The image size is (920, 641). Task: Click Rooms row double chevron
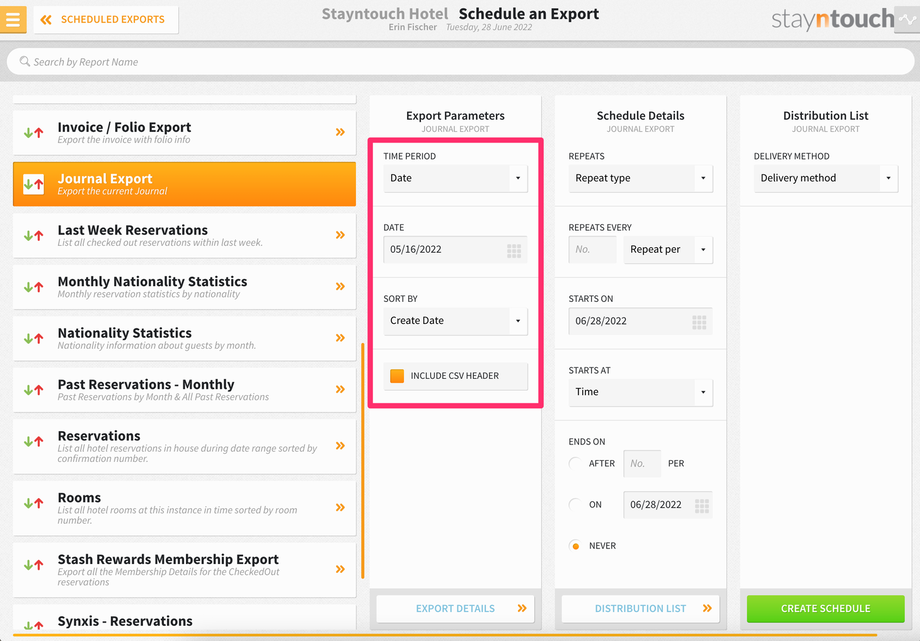(340, 507)
